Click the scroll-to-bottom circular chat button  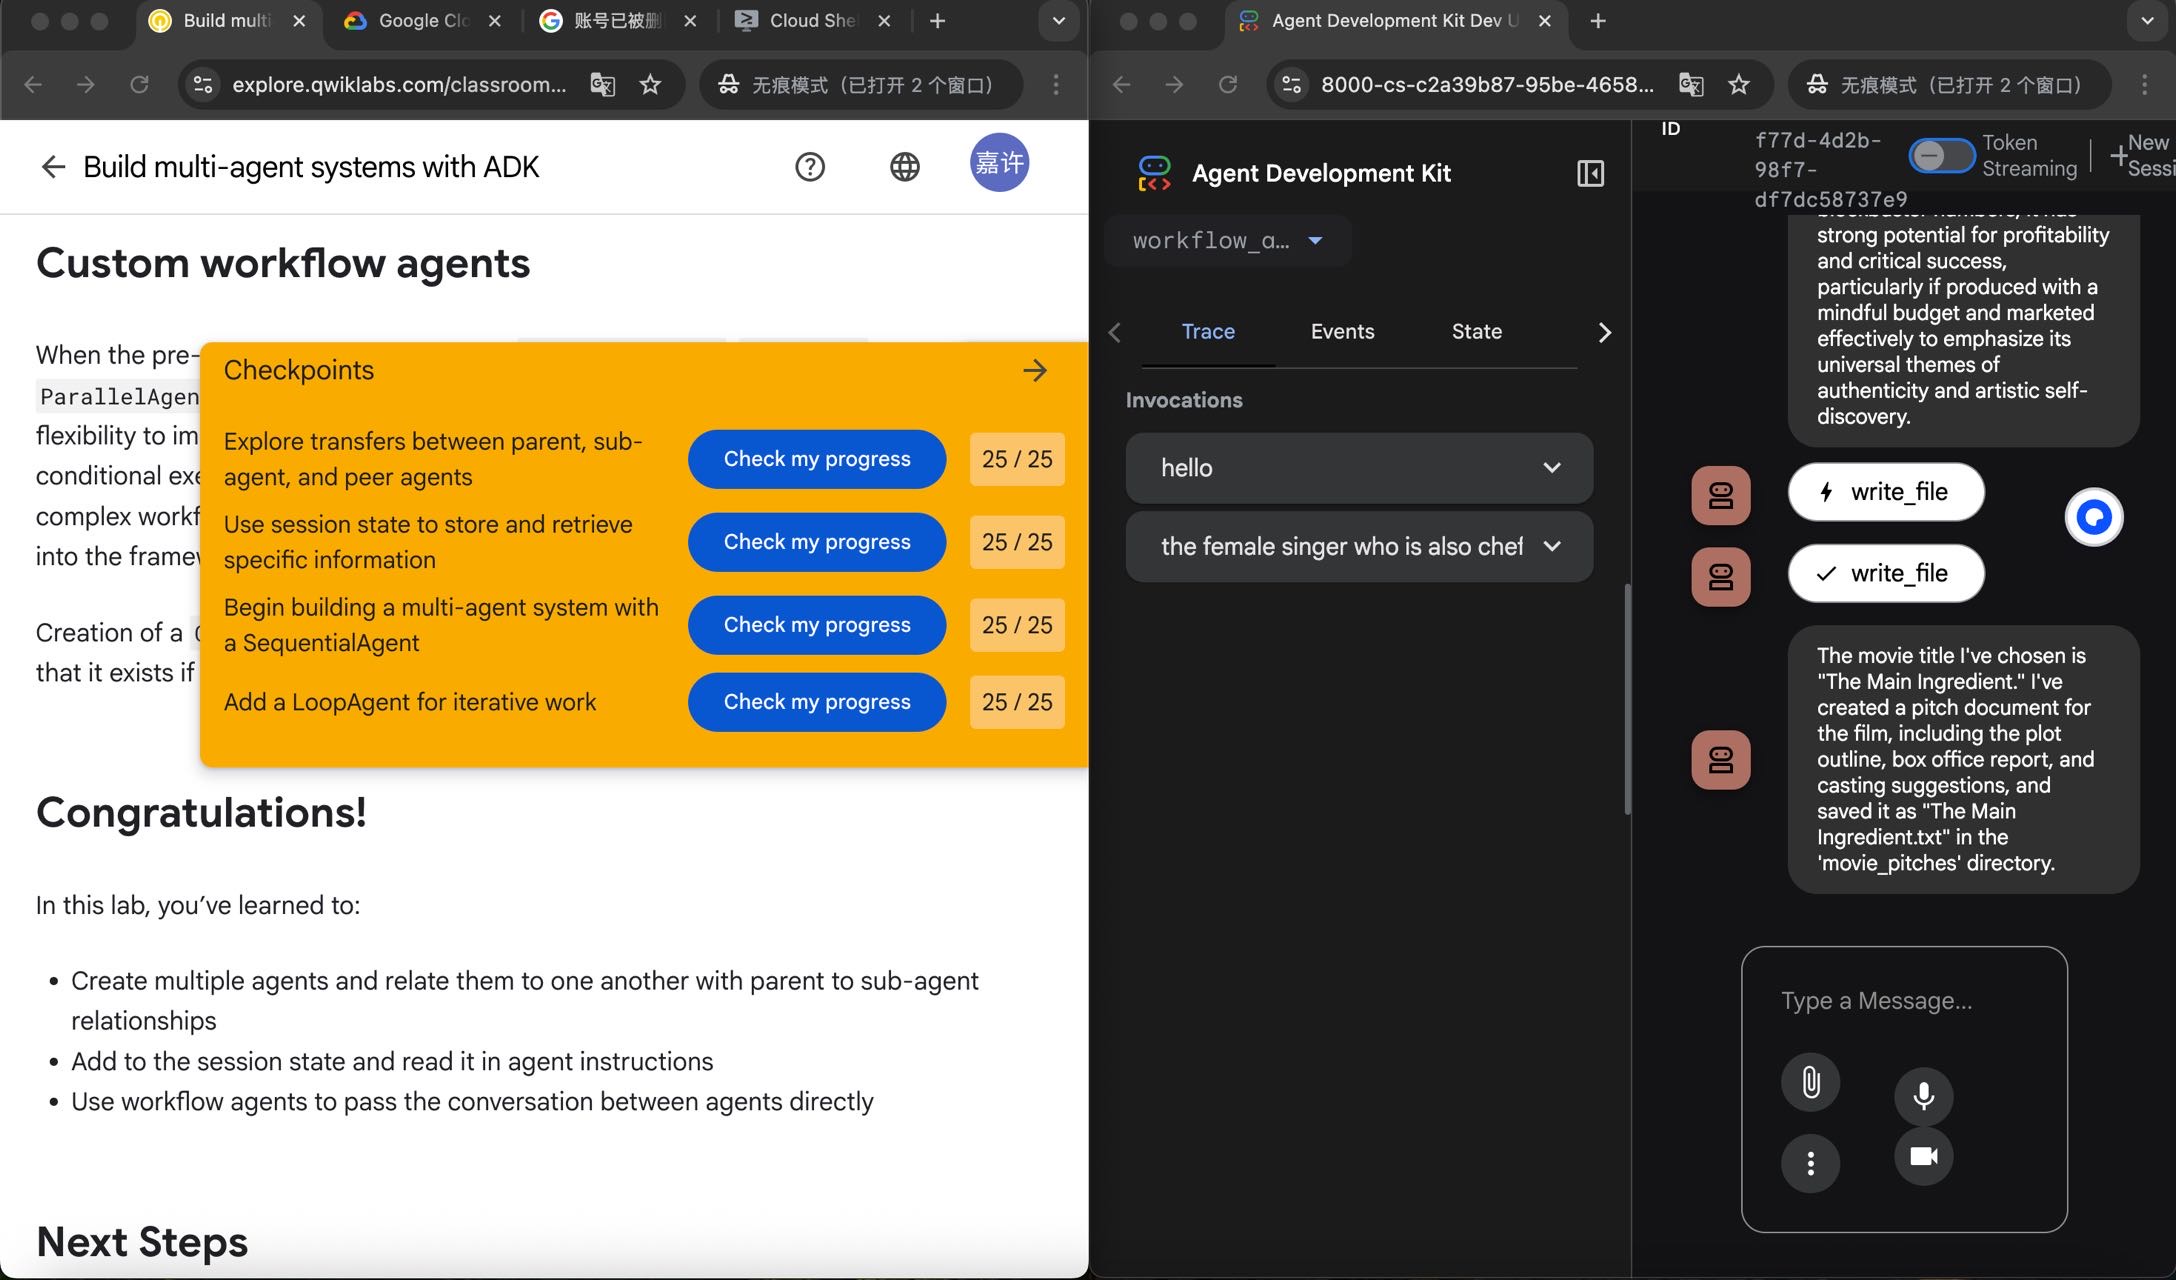pyautogui.click(x=2094, y=517)
